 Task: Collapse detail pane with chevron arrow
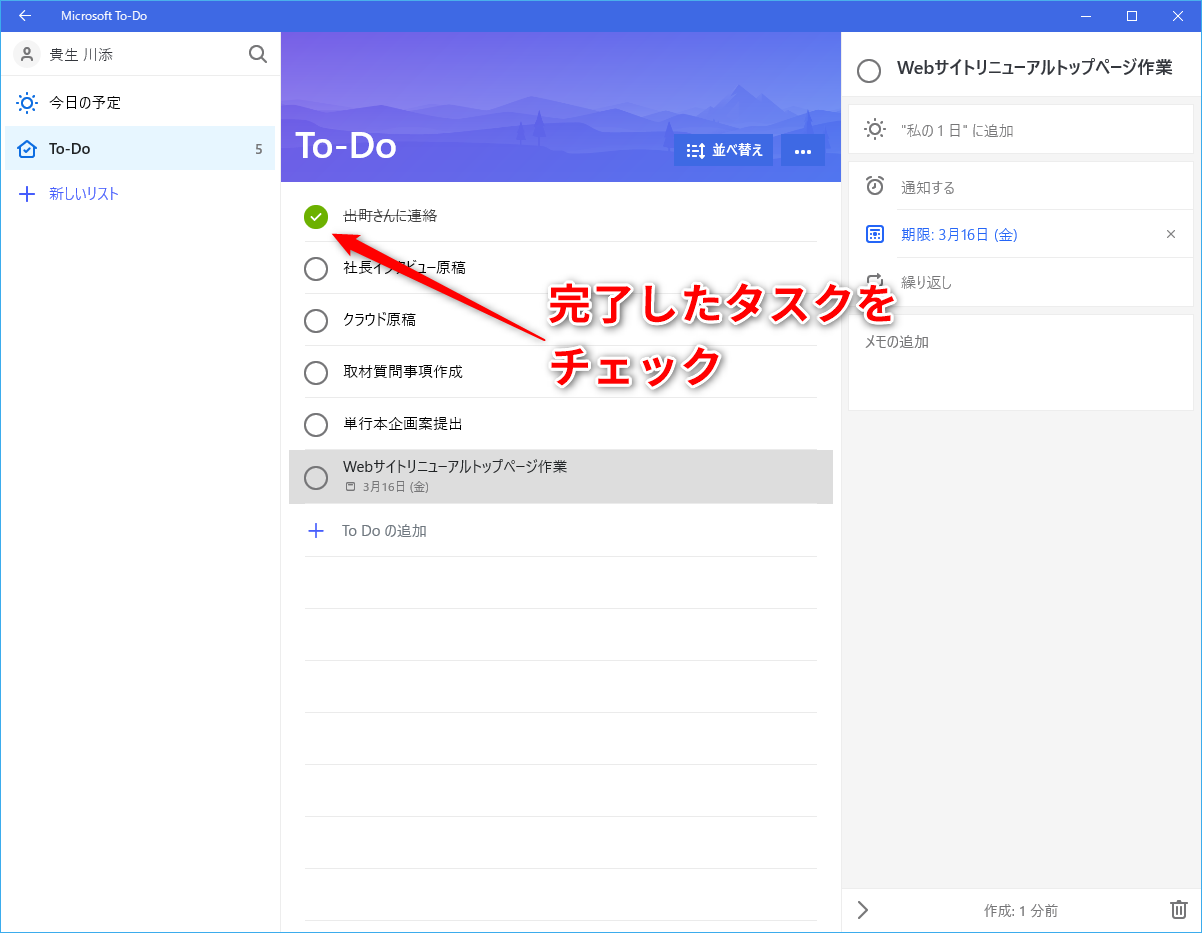(863, 910)
